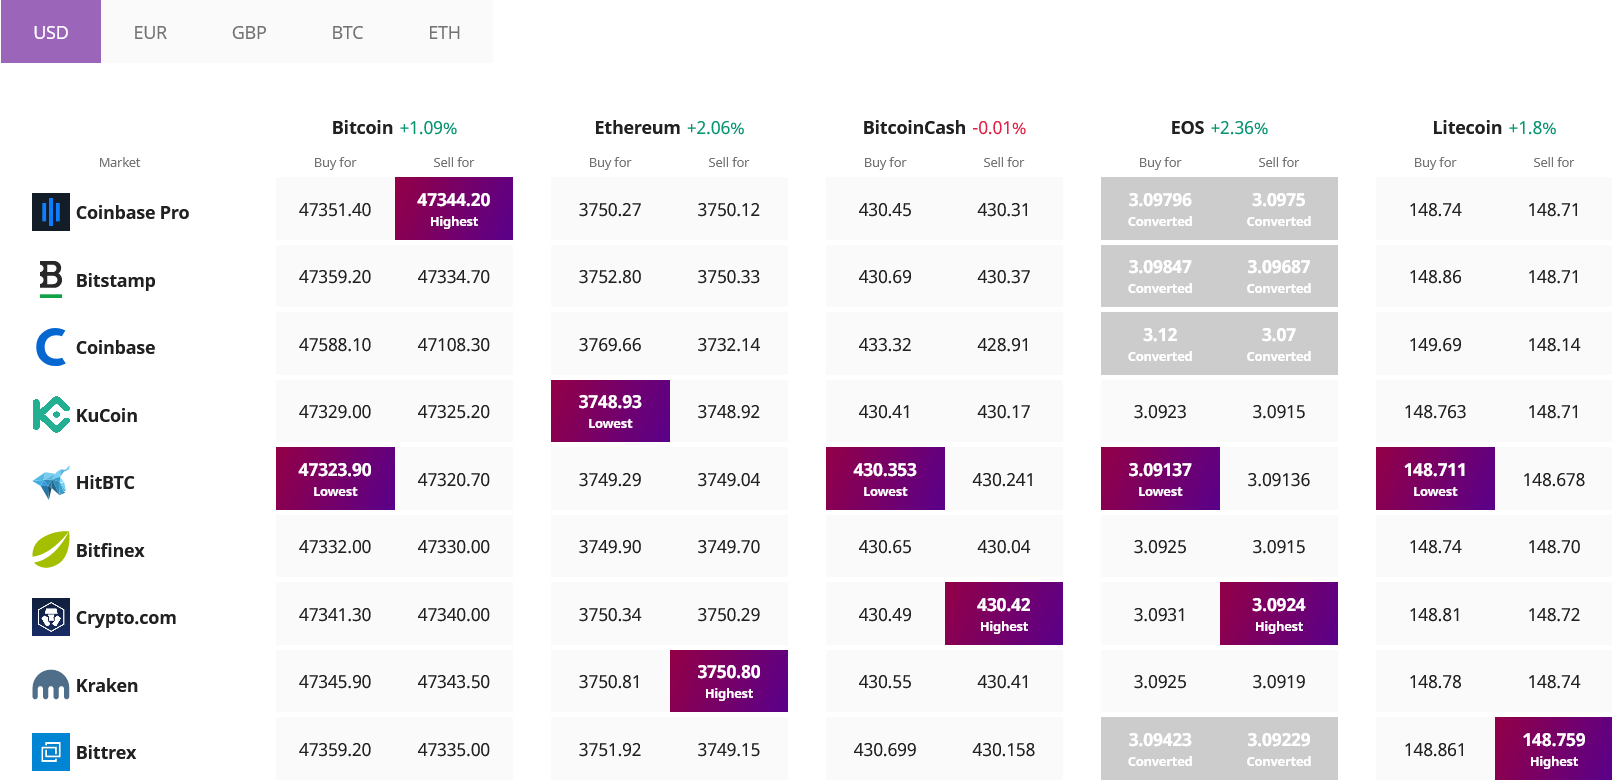This screenshot has height=781, width=1612.
Task: Open the Bitstamp market name
Action: [x=115, y=280]
